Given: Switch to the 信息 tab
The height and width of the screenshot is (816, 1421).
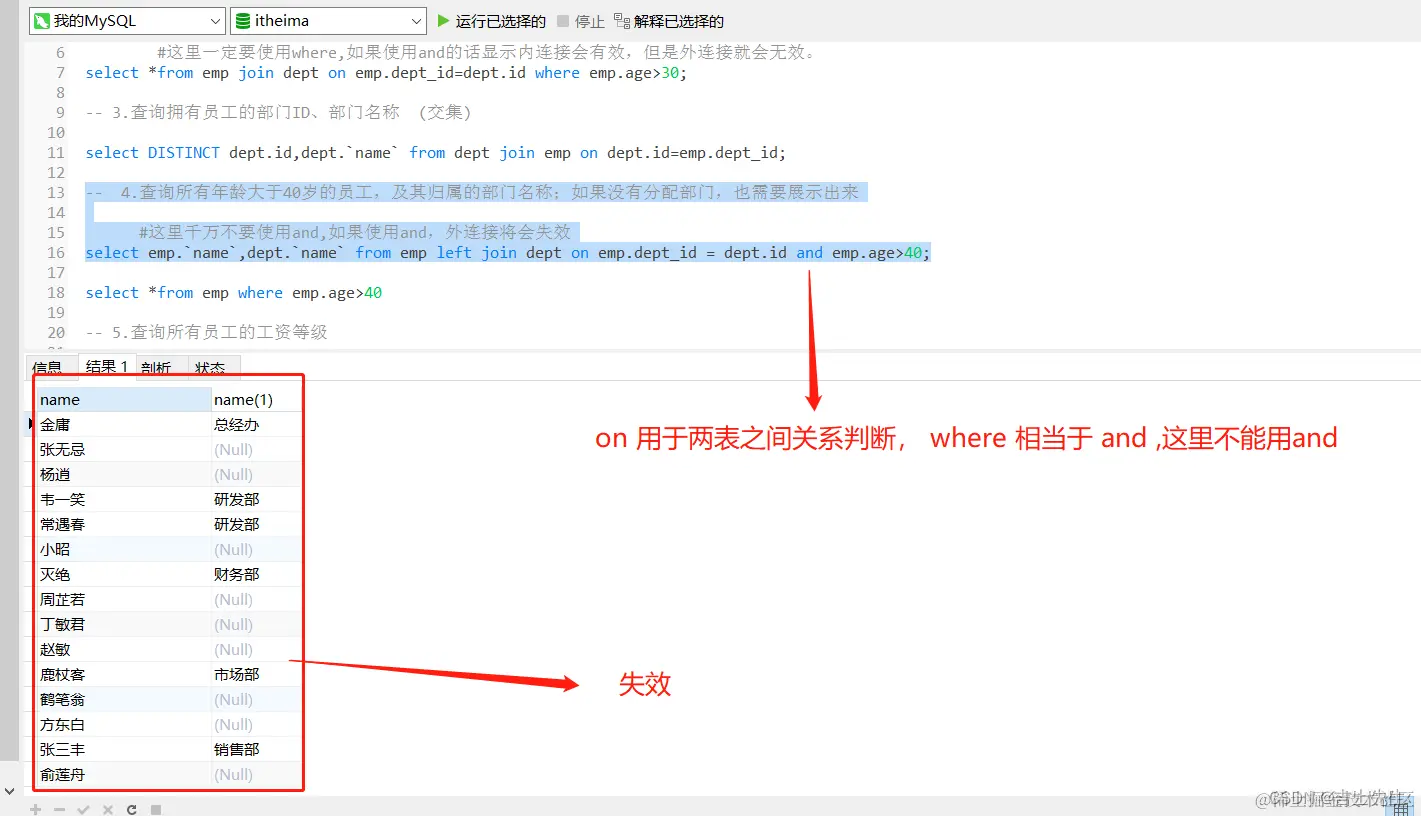Looking at the screenshot, I should pyautogui.click(x=47, y=367).
